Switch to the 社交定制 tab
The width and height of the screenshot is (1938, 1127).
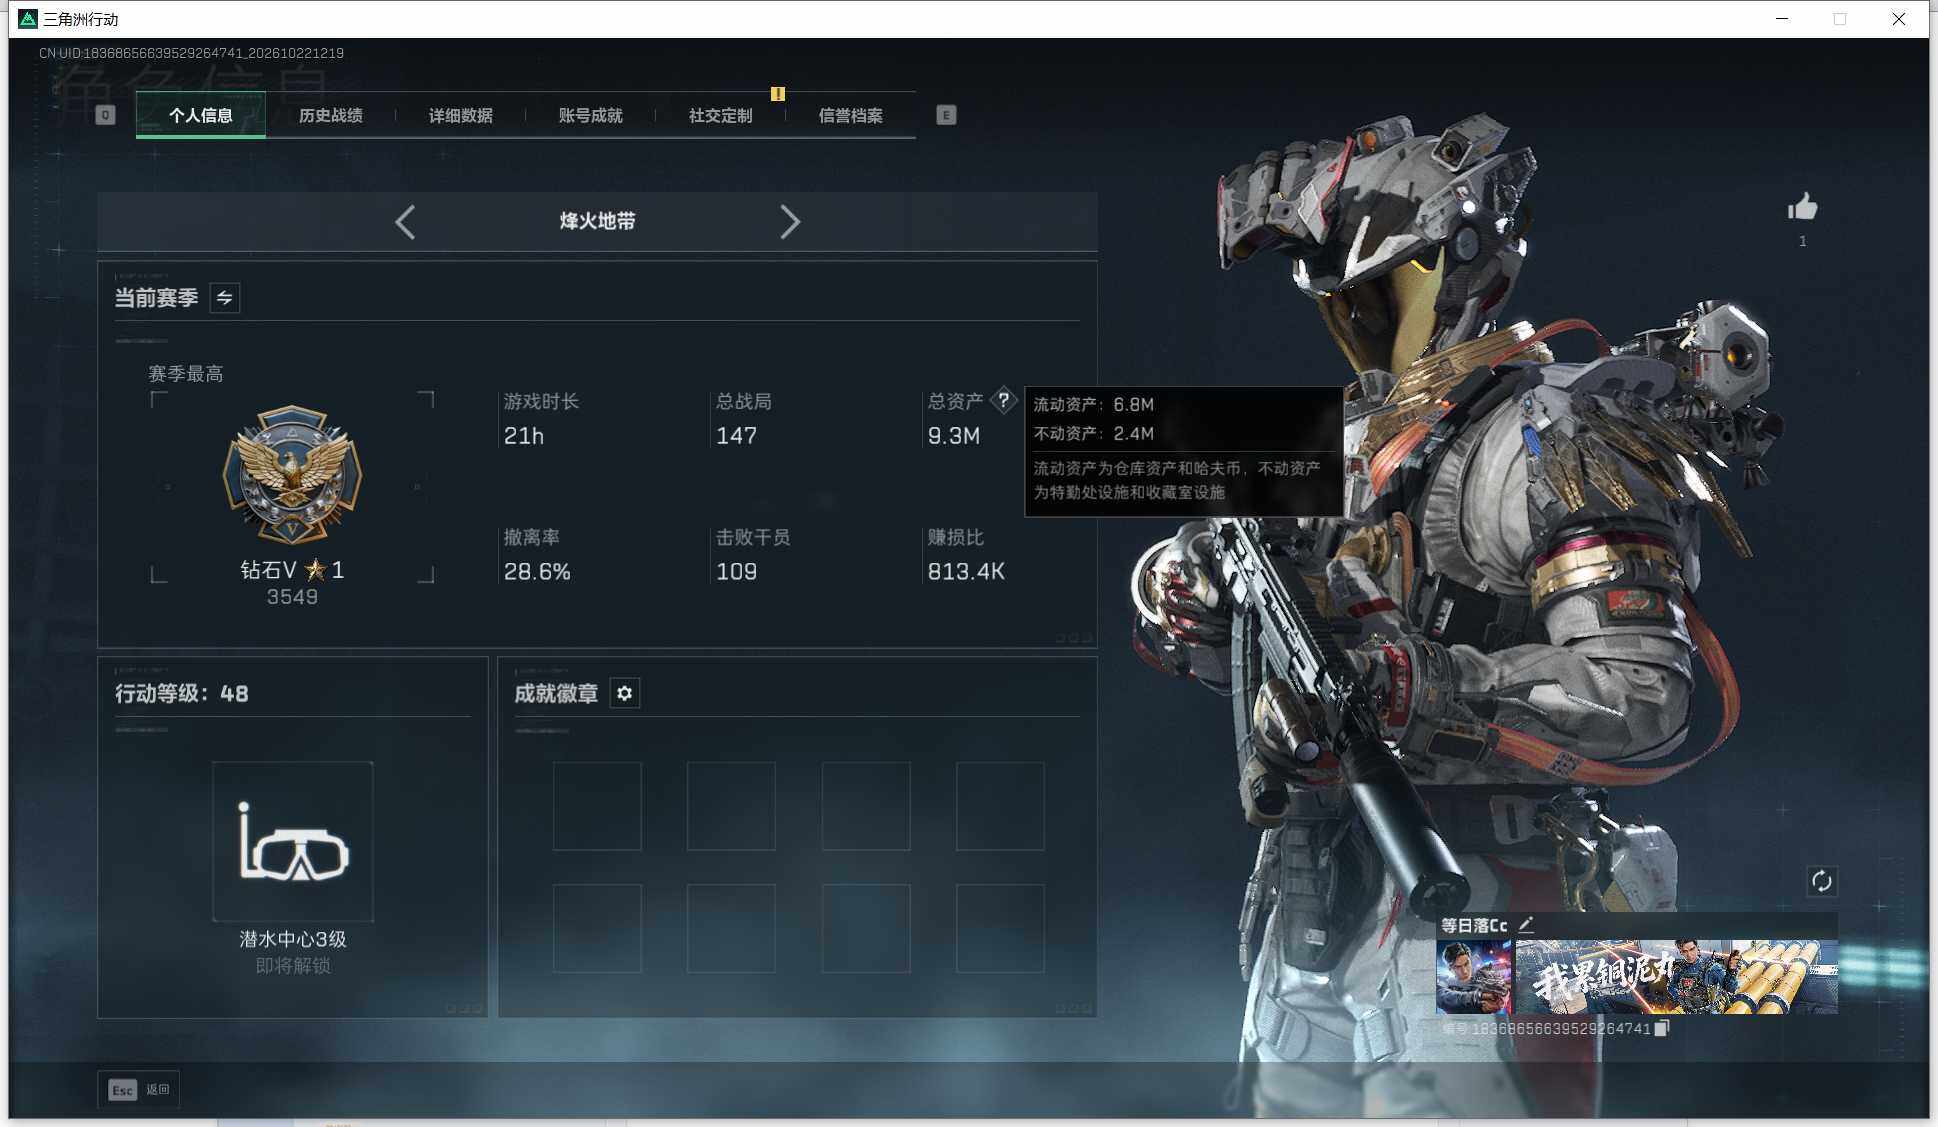point(721,115)
